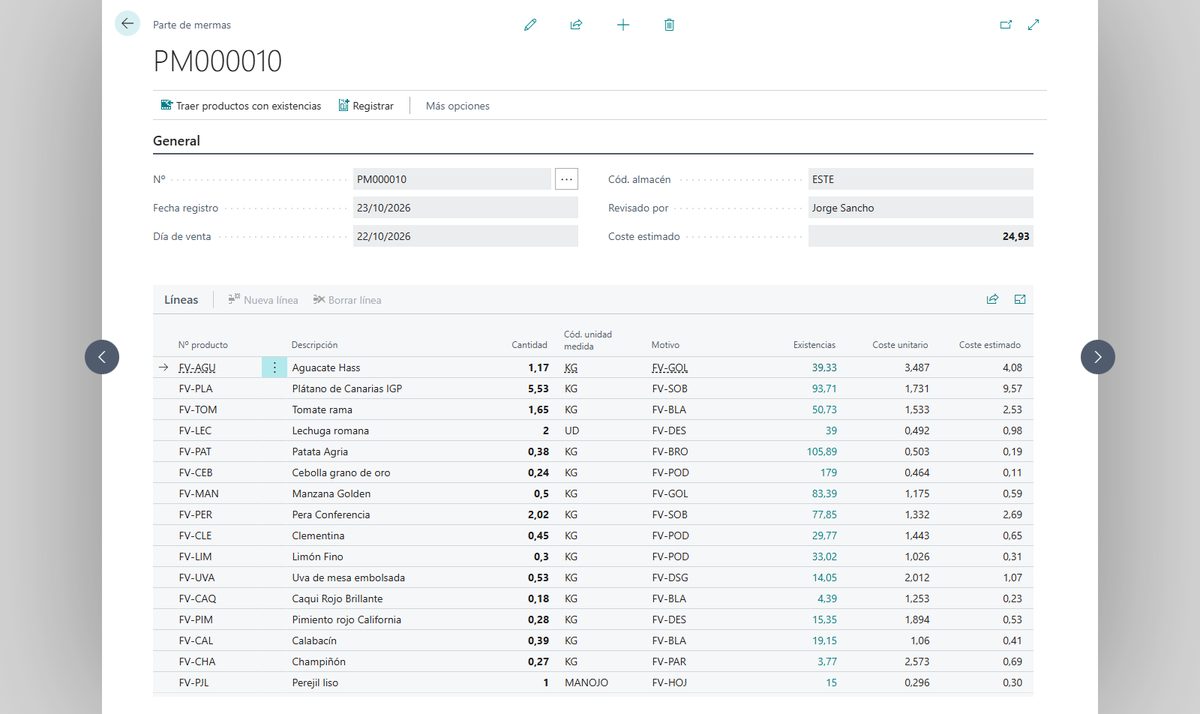Click Nueva línea action
Viewport: 1200px width, 714px height.
coord(263,300)
